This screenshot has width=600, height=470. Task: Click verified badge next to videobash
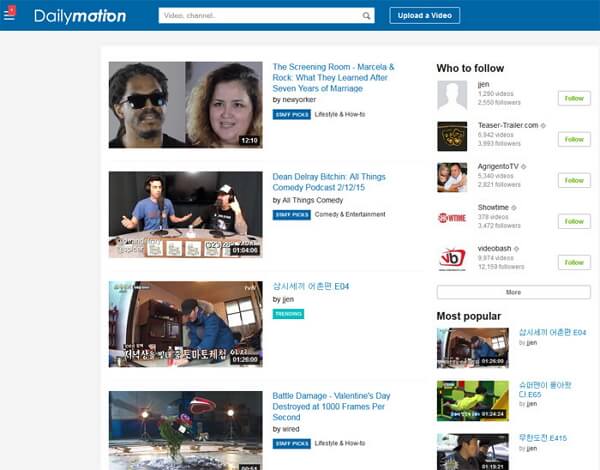pyautogui.click(x=516, y=249)
